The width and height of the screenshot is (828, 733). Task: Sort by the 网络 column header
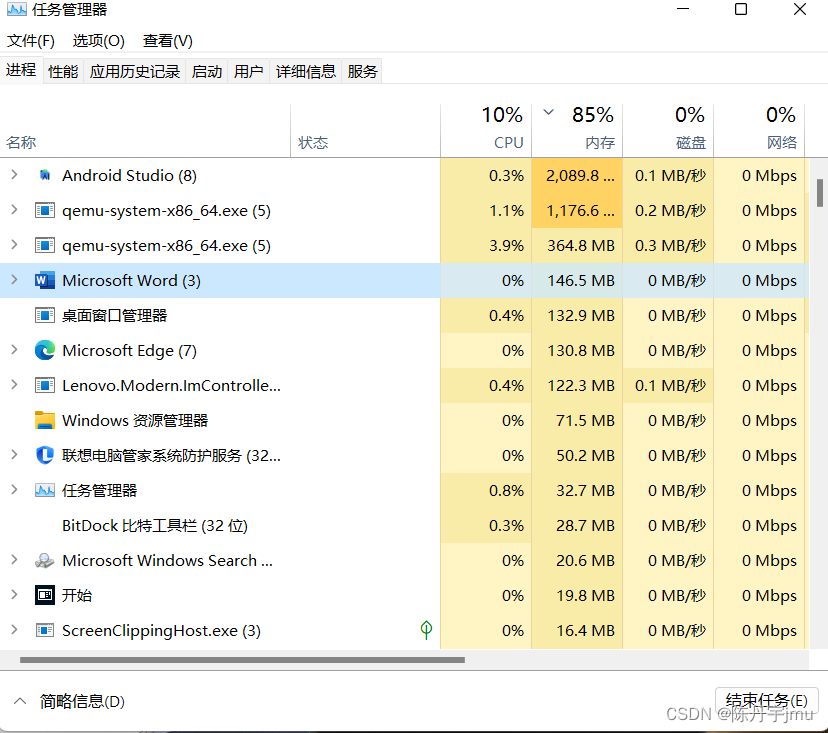[x=759, y=131]
